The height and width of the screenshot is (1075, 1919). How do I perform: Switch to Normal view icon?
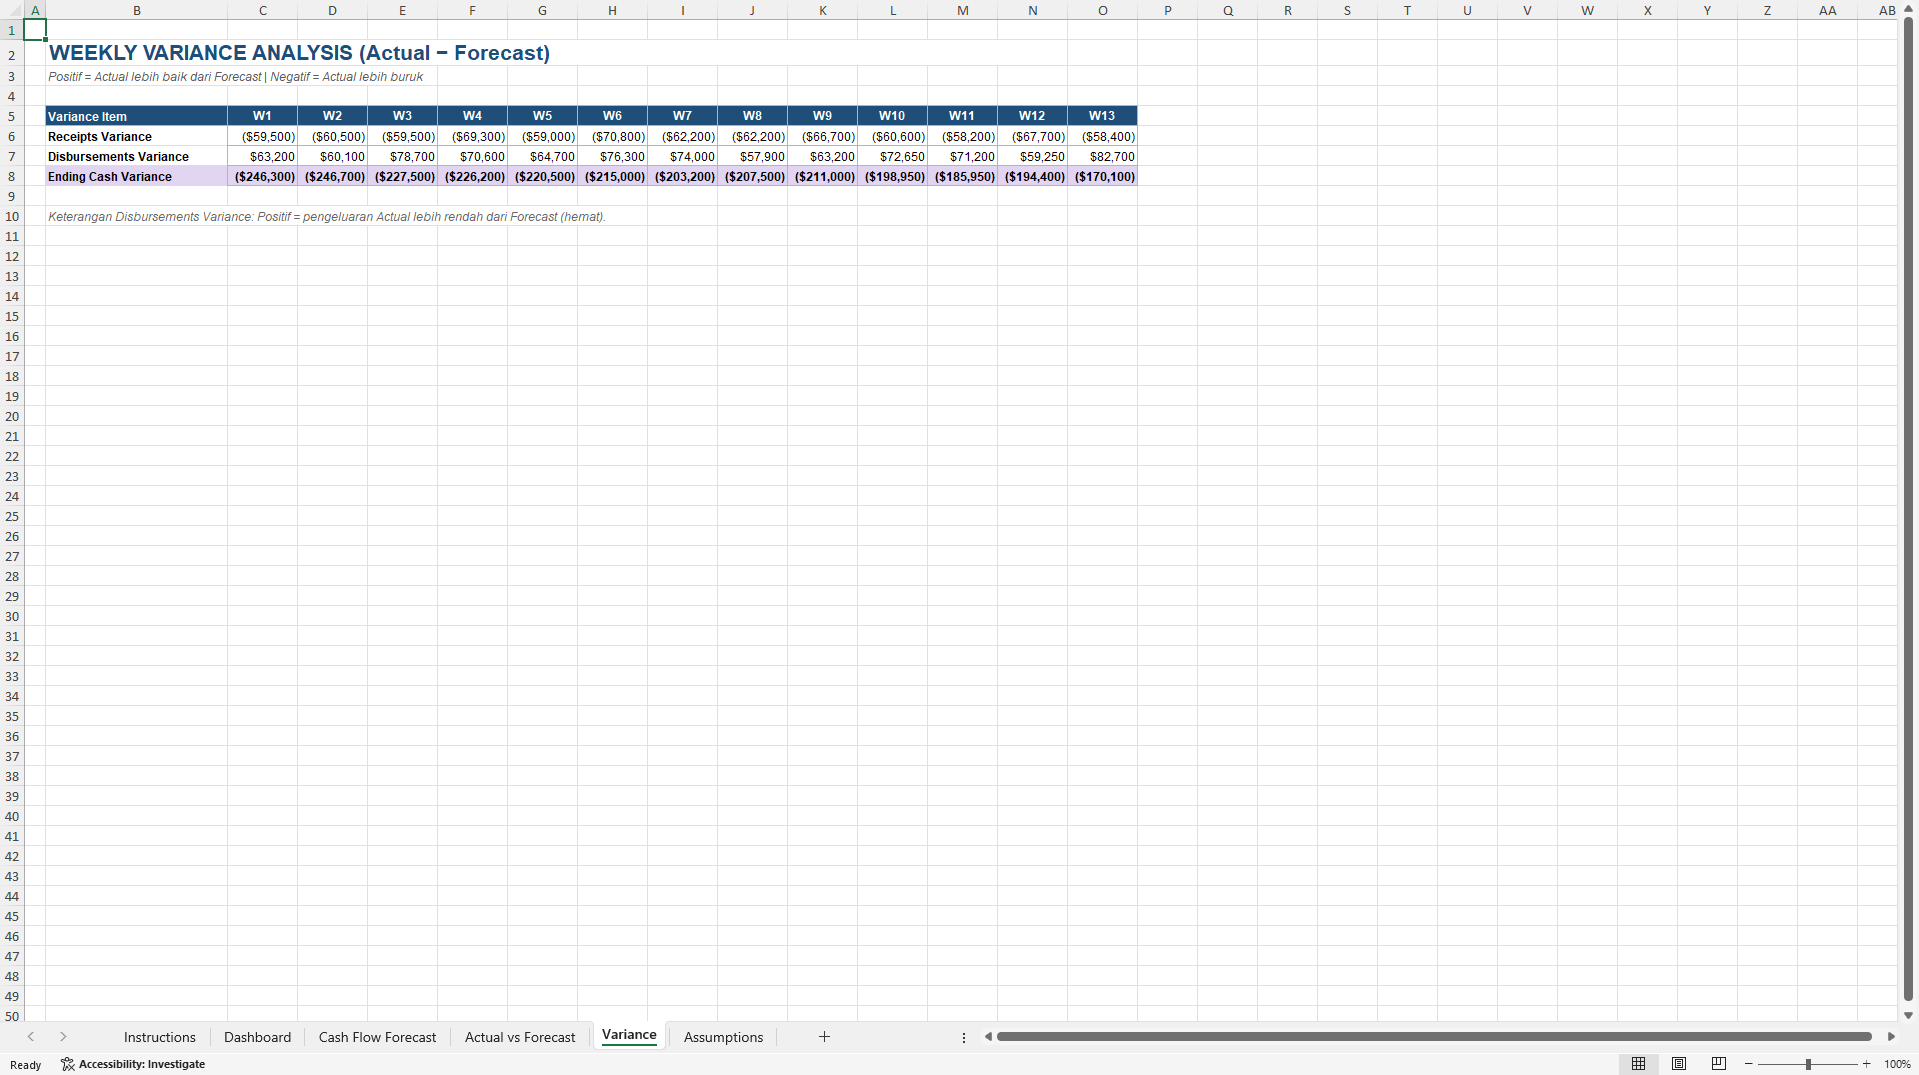click(x=1638, y=1064)
